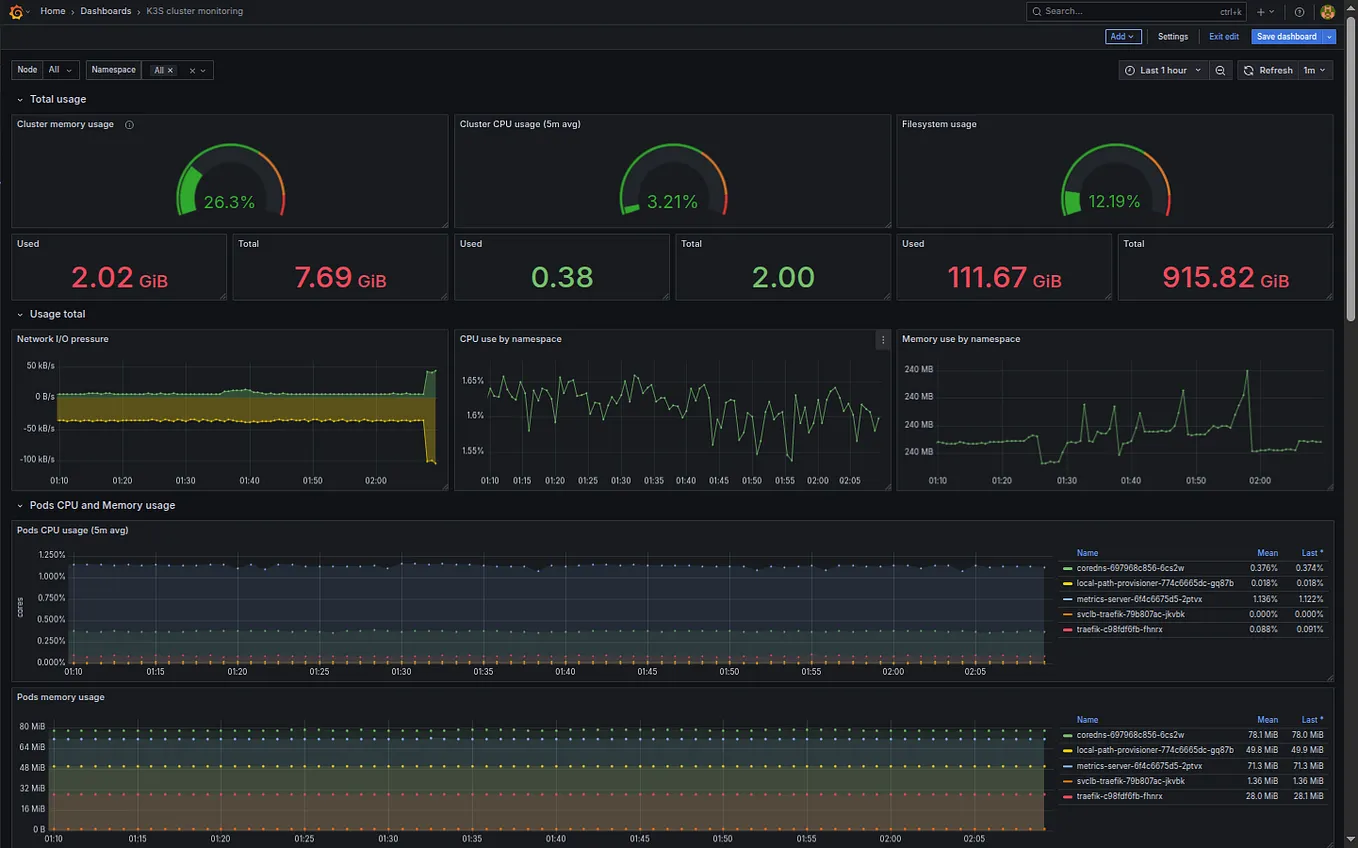Click the Refresh icon to reload data
Screen dimensions: 1358x848
tap(1247, 70)
